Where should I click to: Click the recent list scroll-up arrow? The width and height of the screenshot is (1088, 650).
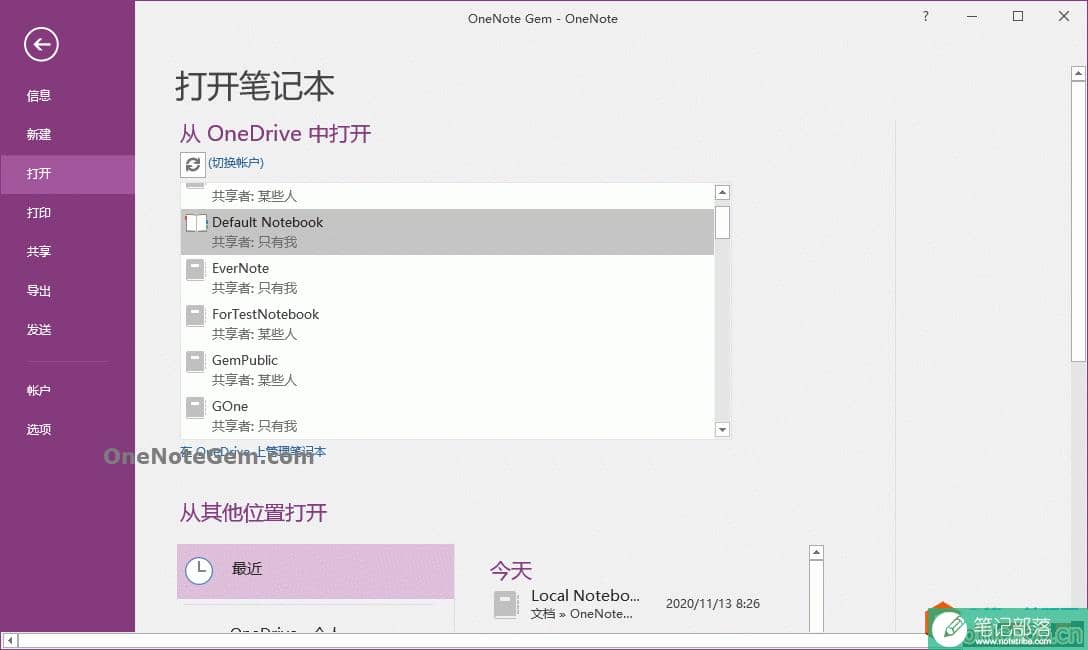(x=816, y=553)
